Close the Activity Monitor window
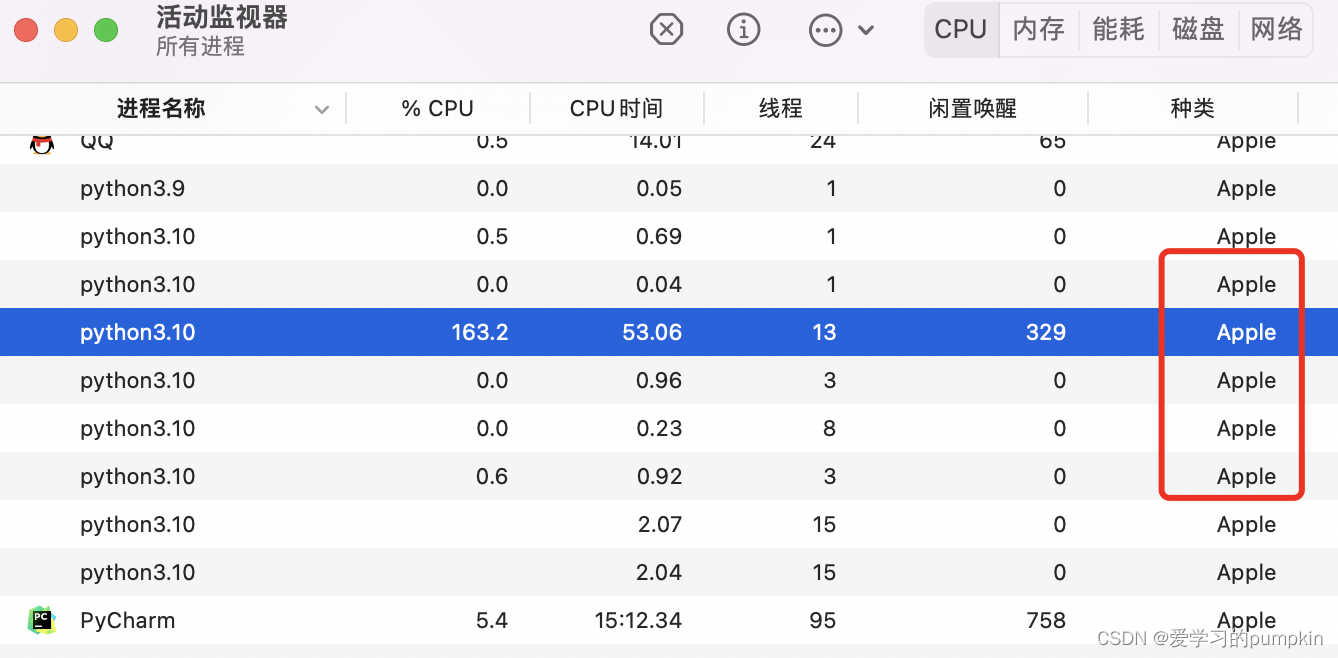 click(x=25, y=30)
